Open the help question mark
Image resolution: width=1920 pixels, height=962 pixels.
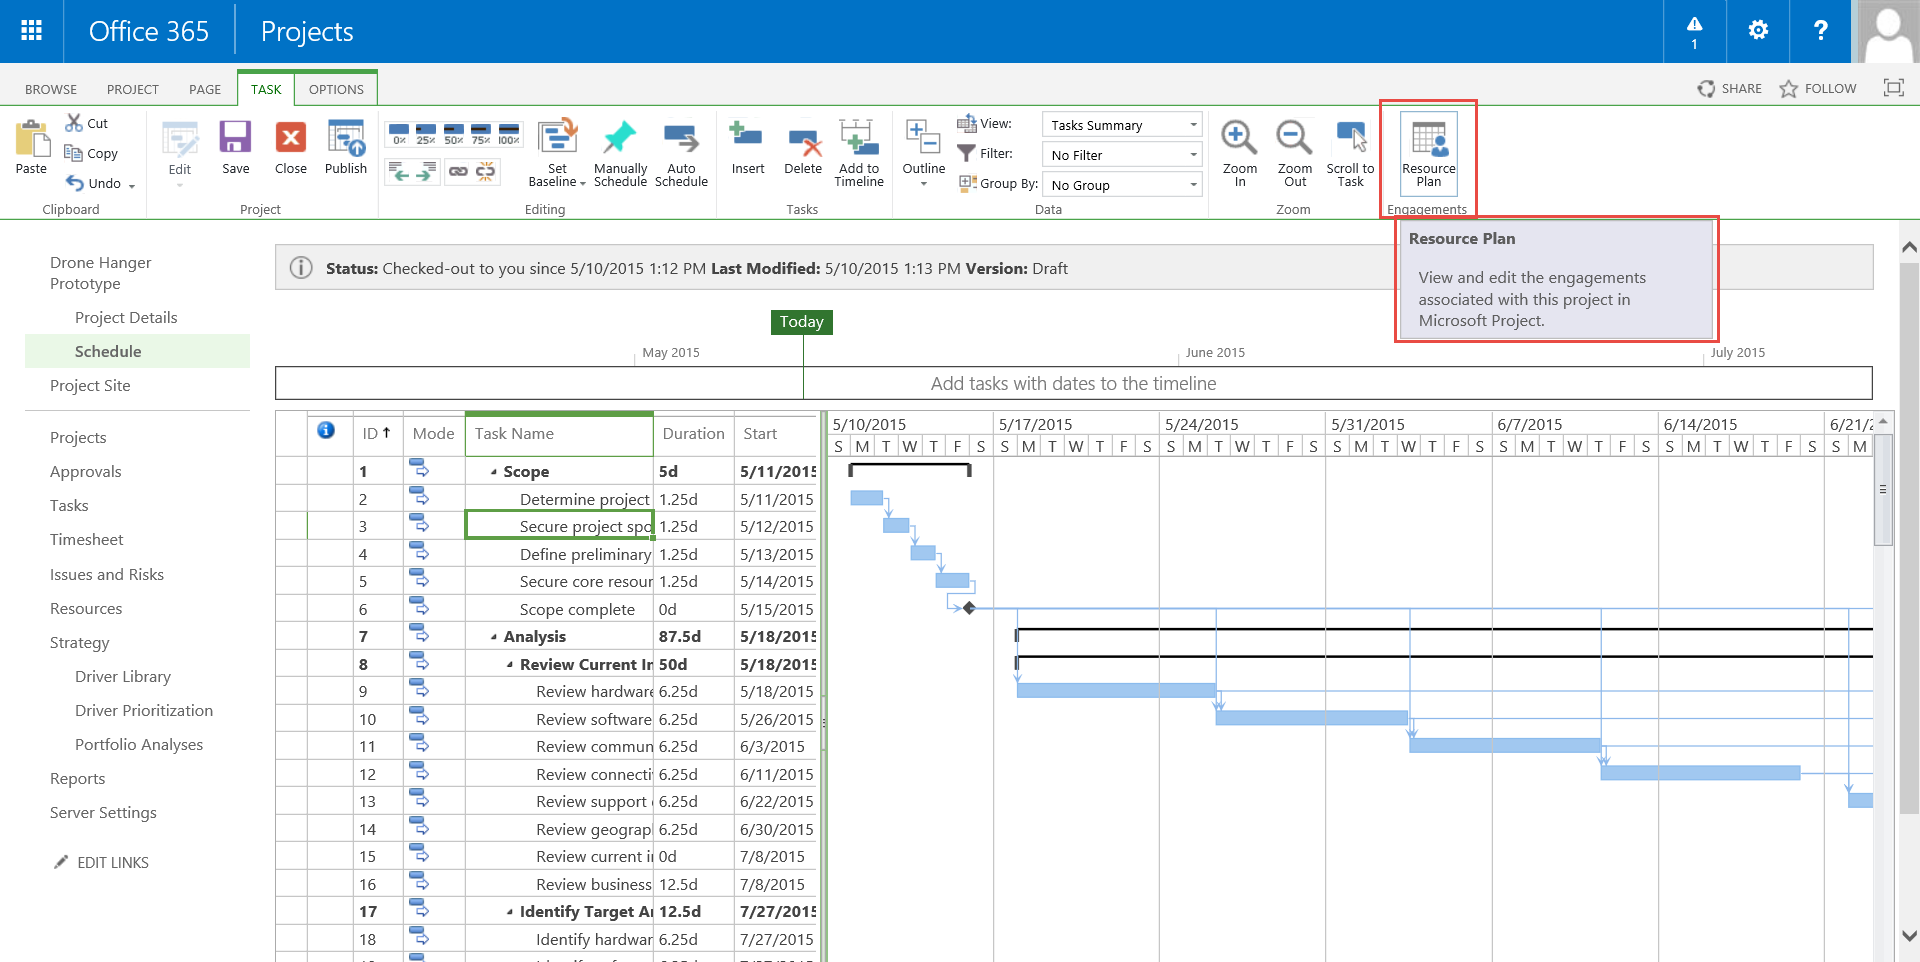tap(1821, 31)
